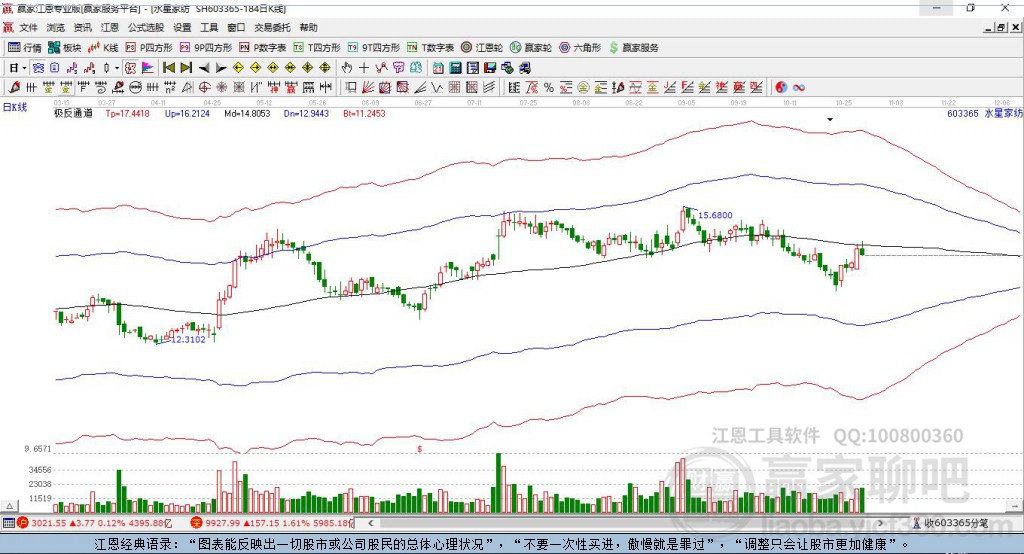1024x554 pixels.
Task: Jump to last bar icon
Action: pyautogui.click(x=186, y=68)
